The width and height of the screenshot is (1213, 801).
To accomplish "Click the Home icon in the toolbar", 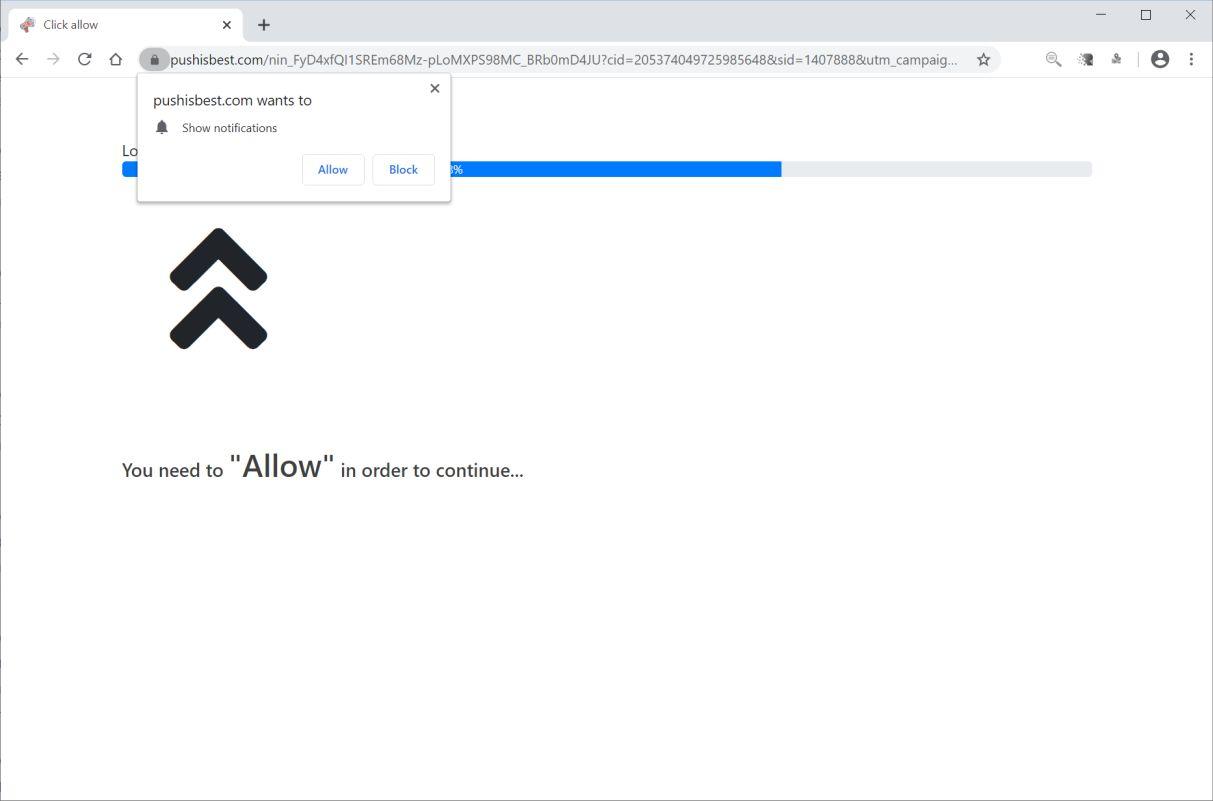I will pyautogui.click(x=116, y=59).
